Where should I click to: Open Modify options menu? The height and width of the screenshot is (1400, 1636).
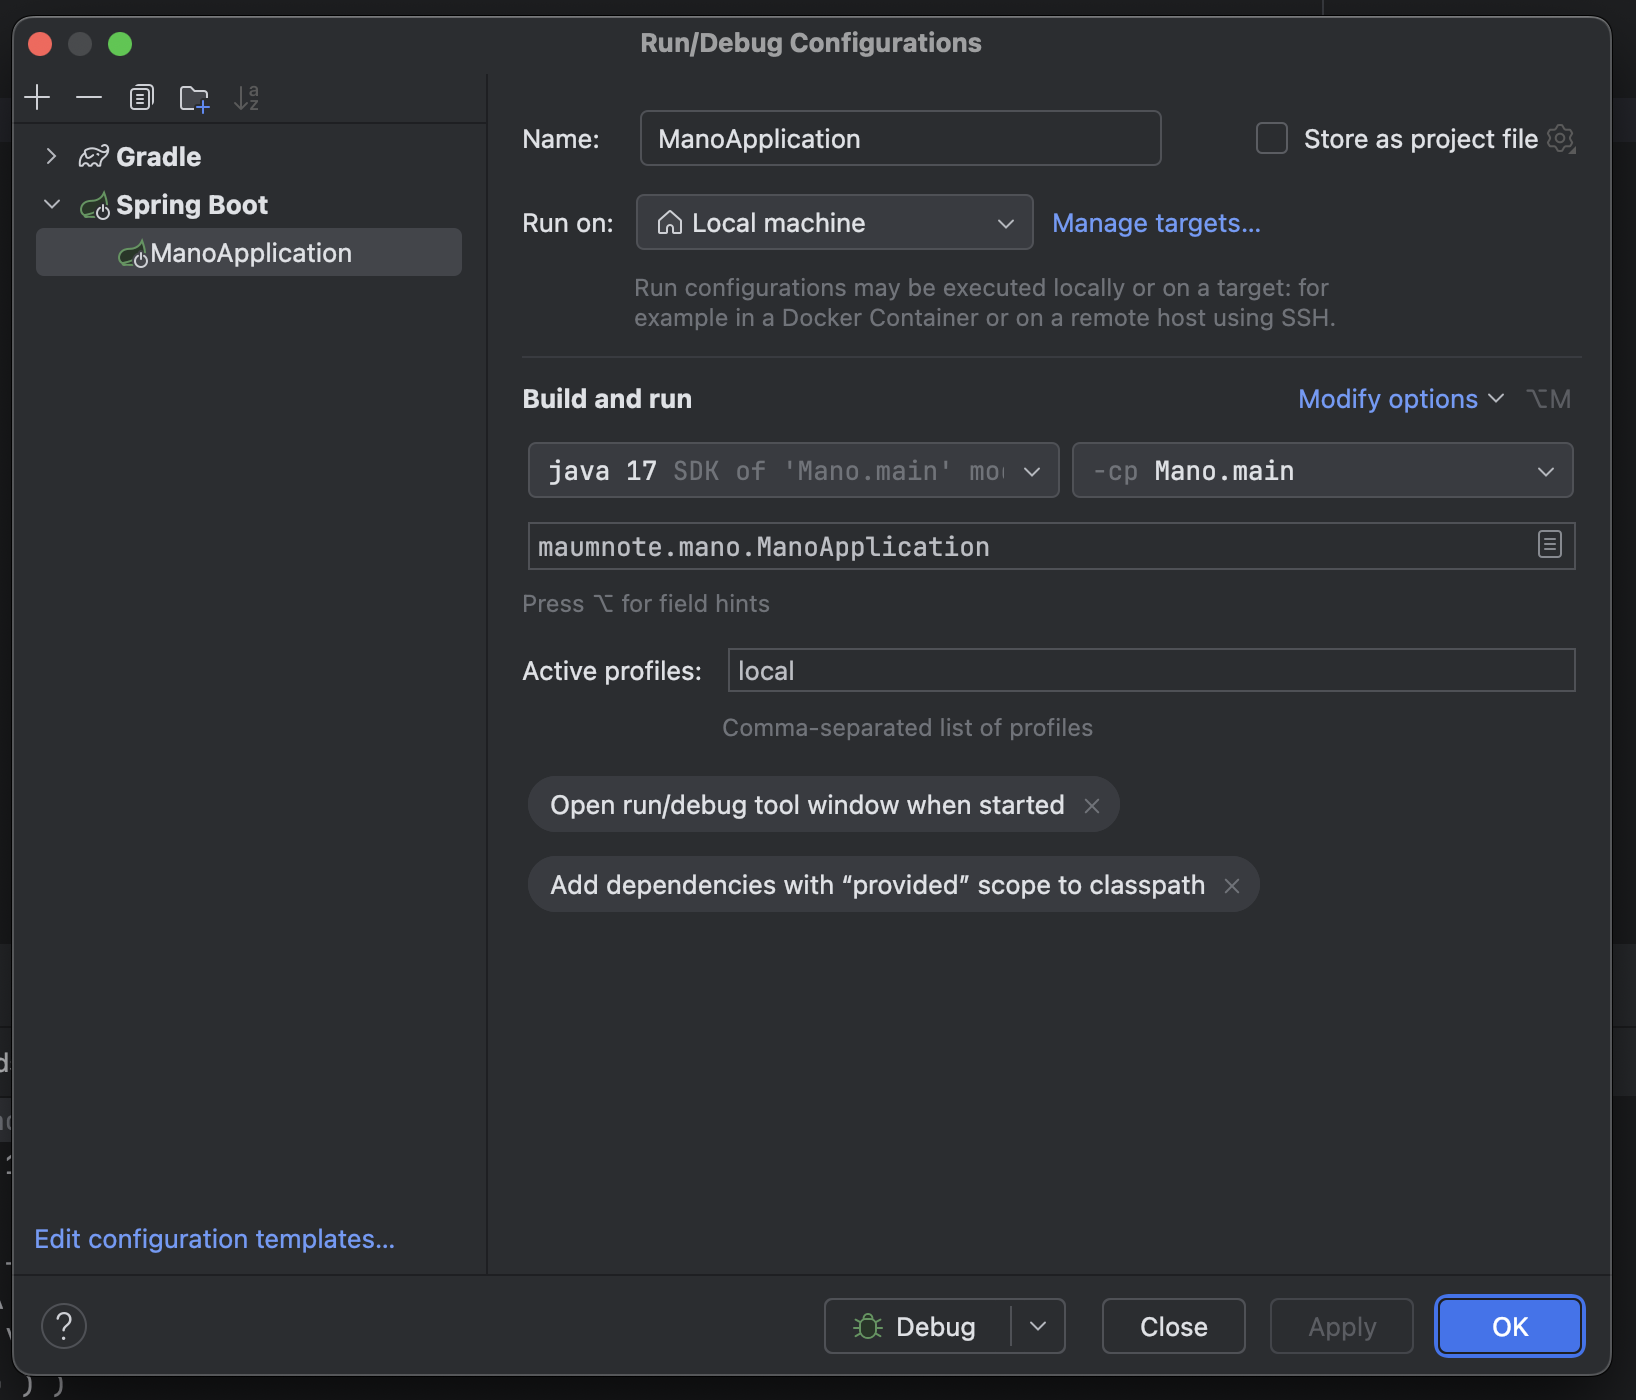(1400, 399)
